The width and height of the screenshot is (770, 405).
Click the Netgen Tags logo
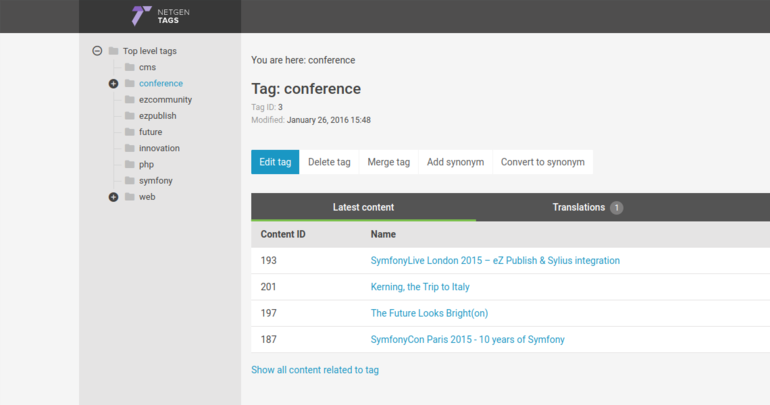point(160,16)
